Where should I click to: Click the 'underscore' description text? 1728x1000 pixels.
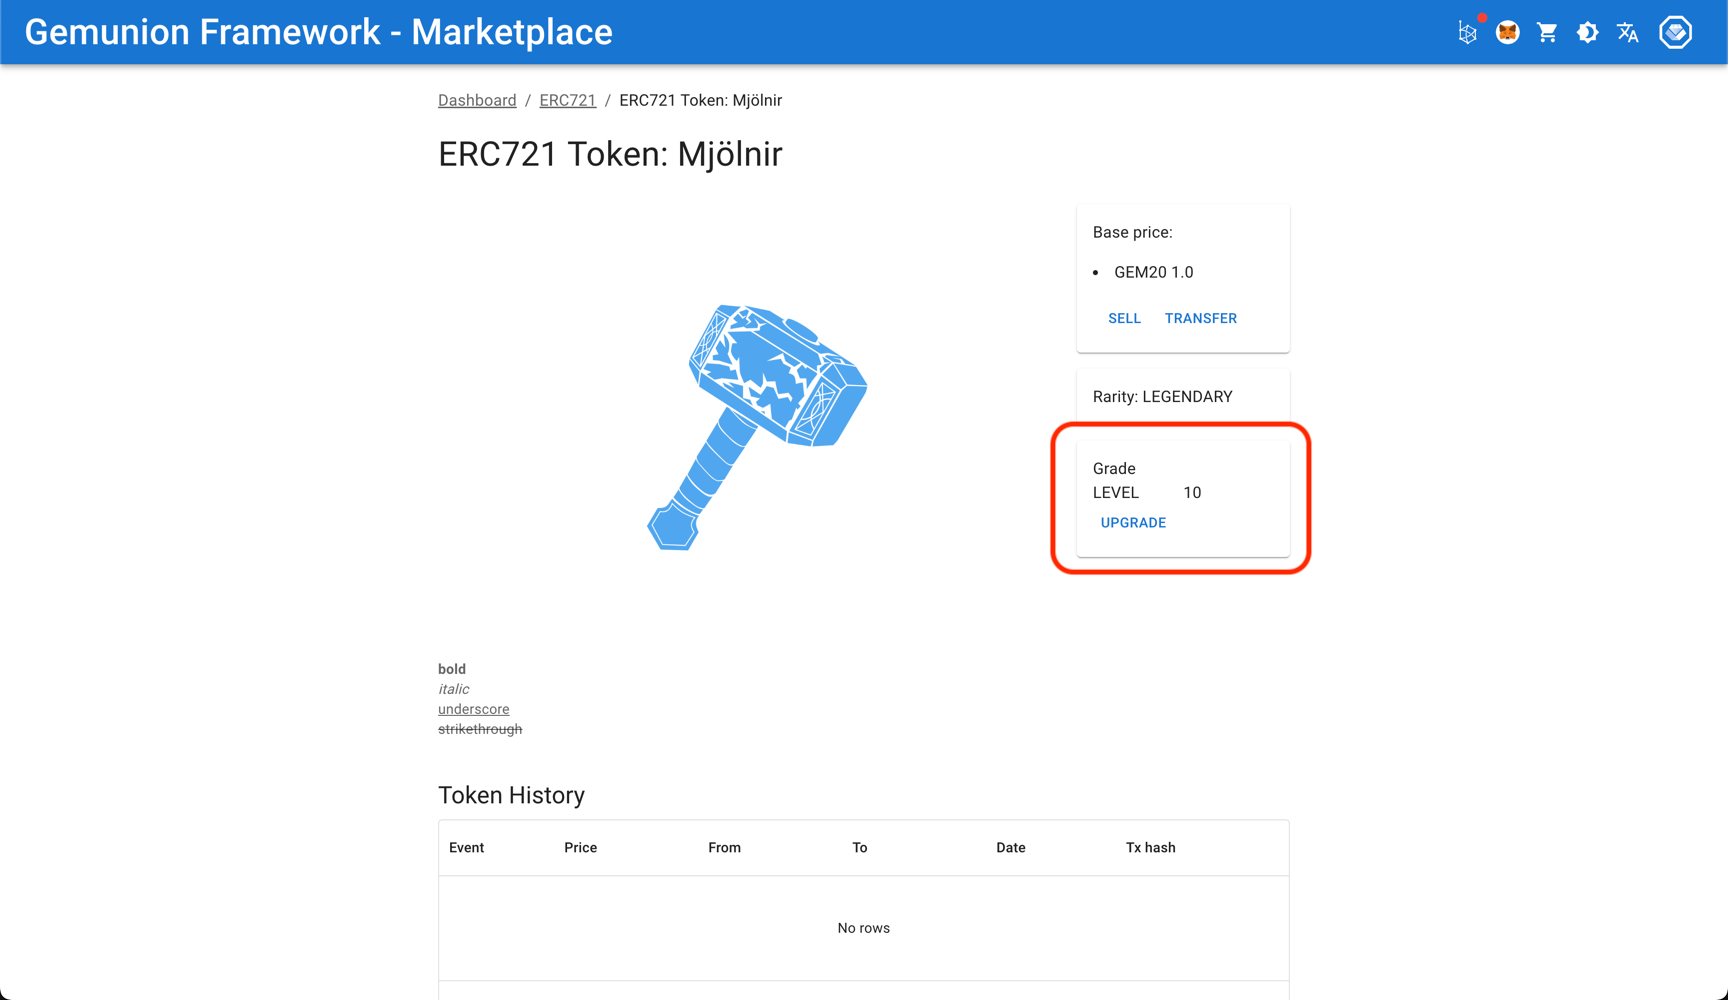473,709
